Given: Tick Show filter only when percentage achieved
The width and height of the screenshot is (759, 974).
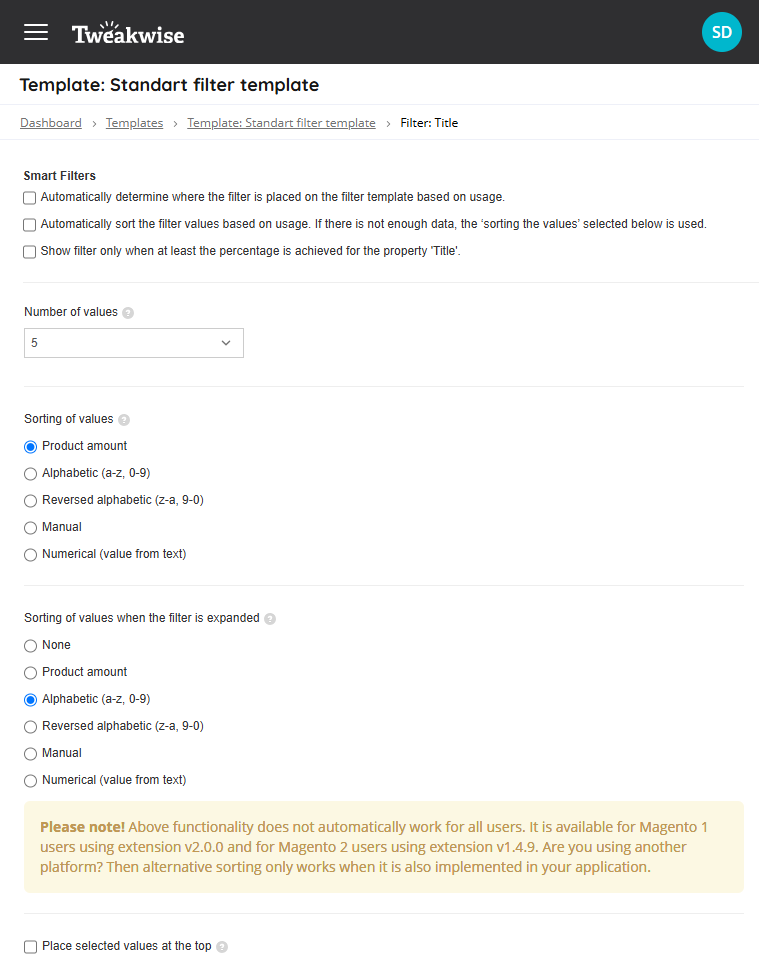Looking at the screenshot, I should pyautogui.click(x=30, y=252).
